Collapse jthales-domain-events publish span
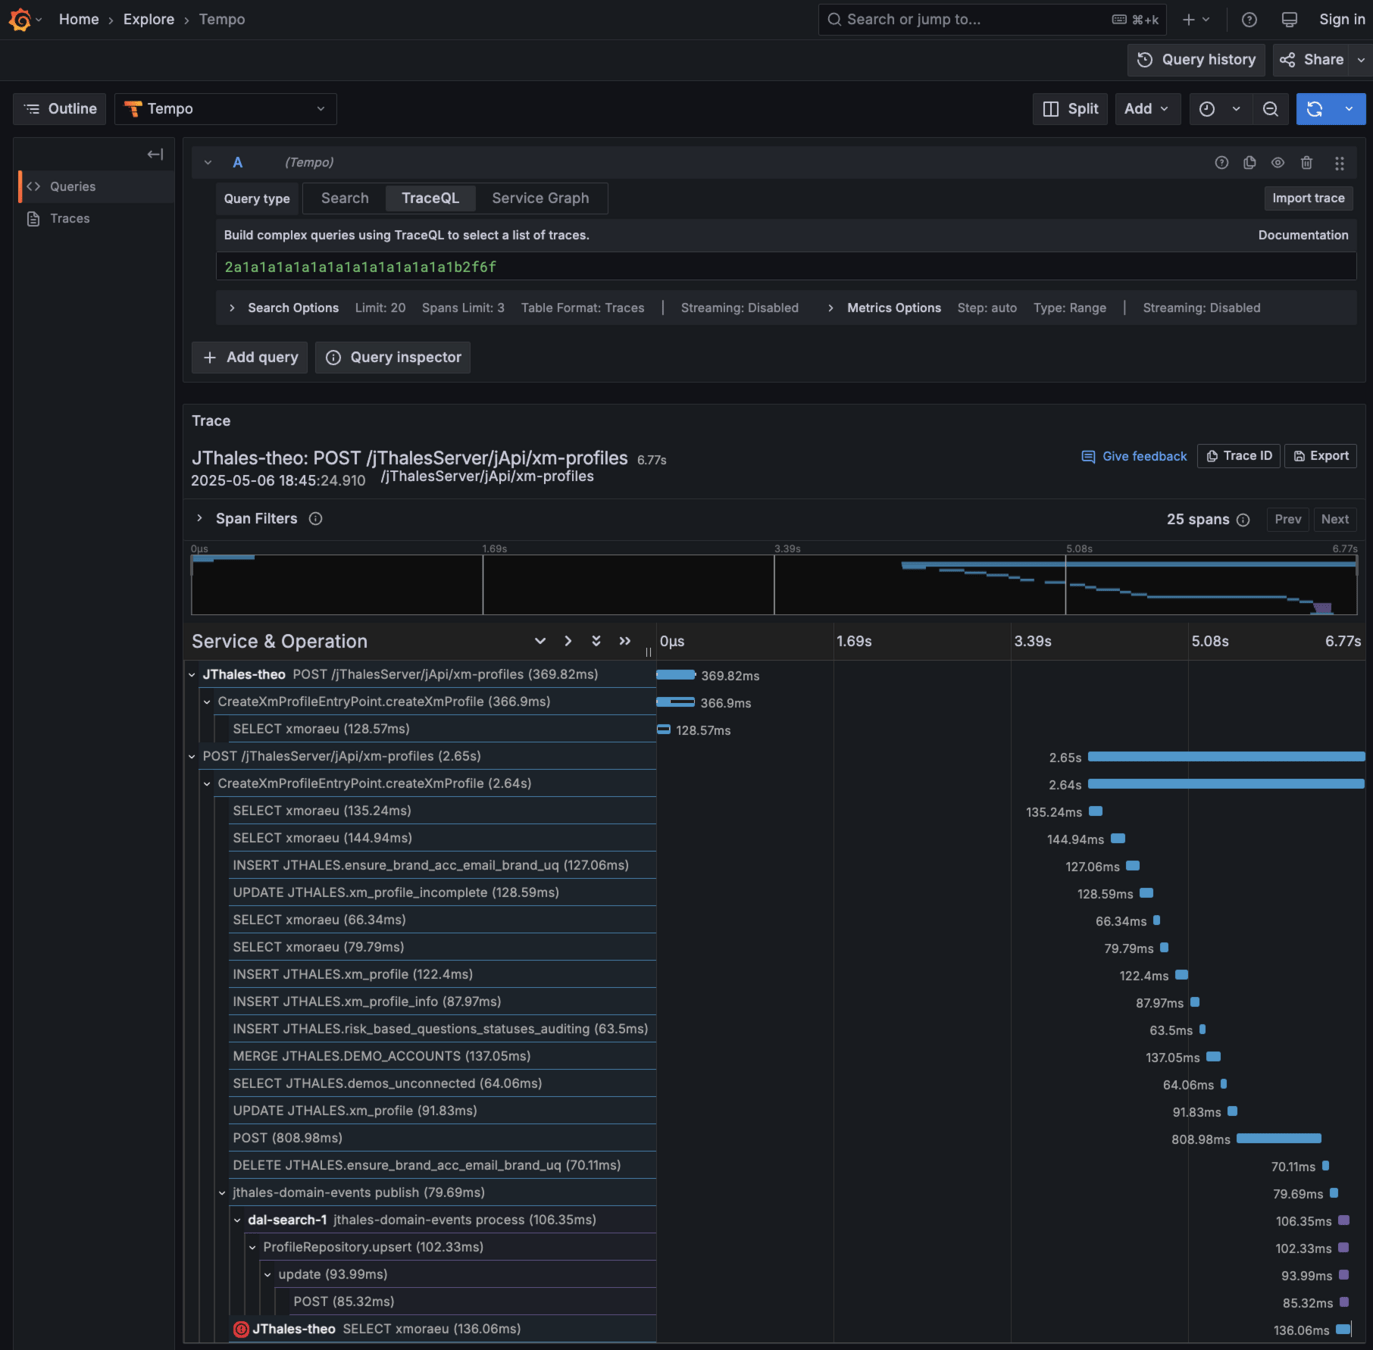The height and width of the screenshot is (1350, 1373). (x=223, y=1193)
